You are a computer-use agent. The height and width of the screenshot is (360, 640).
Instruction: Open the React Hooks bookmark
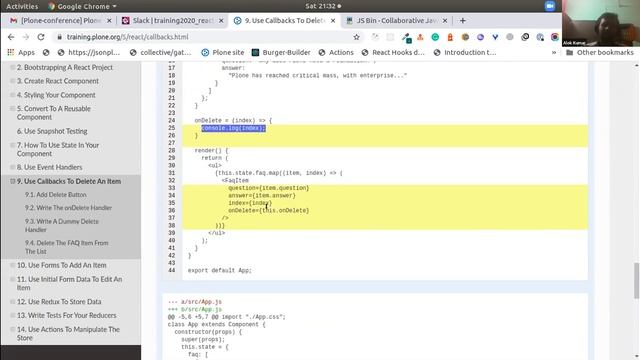point(393,52)
